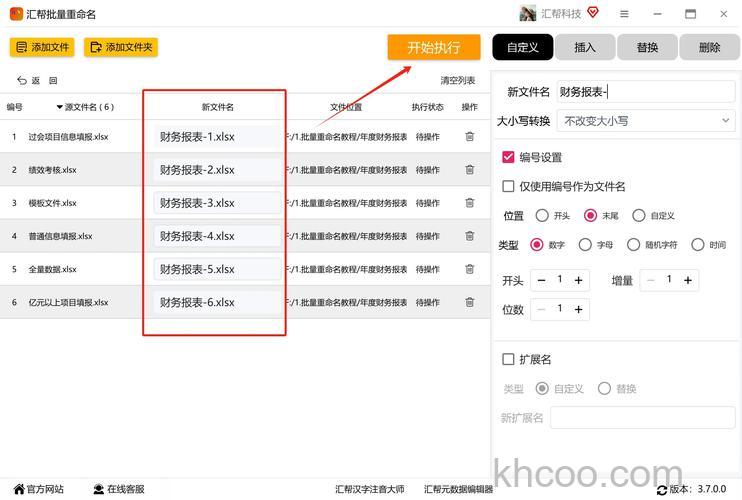Edit new name 财务报表-6.xlsx
This screenshot has height=500, width=742.
218,302
